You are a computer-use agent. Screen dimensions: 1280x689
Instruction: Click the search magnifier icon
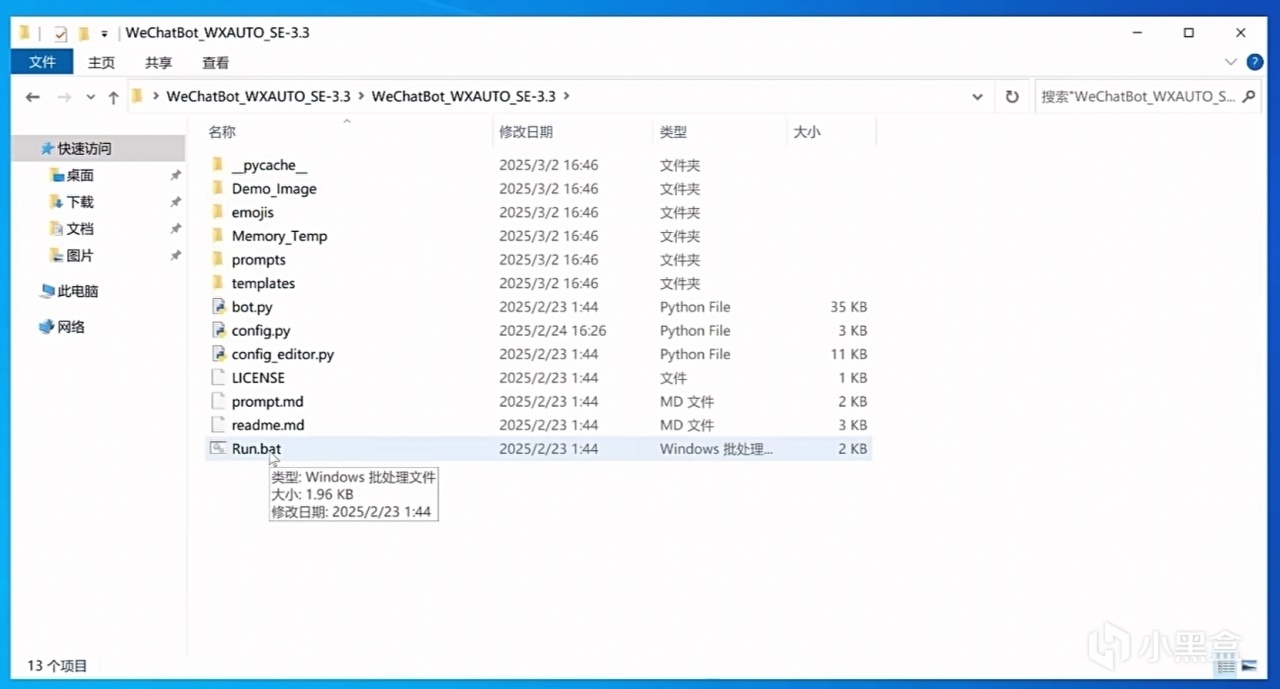click(1249, 97)
